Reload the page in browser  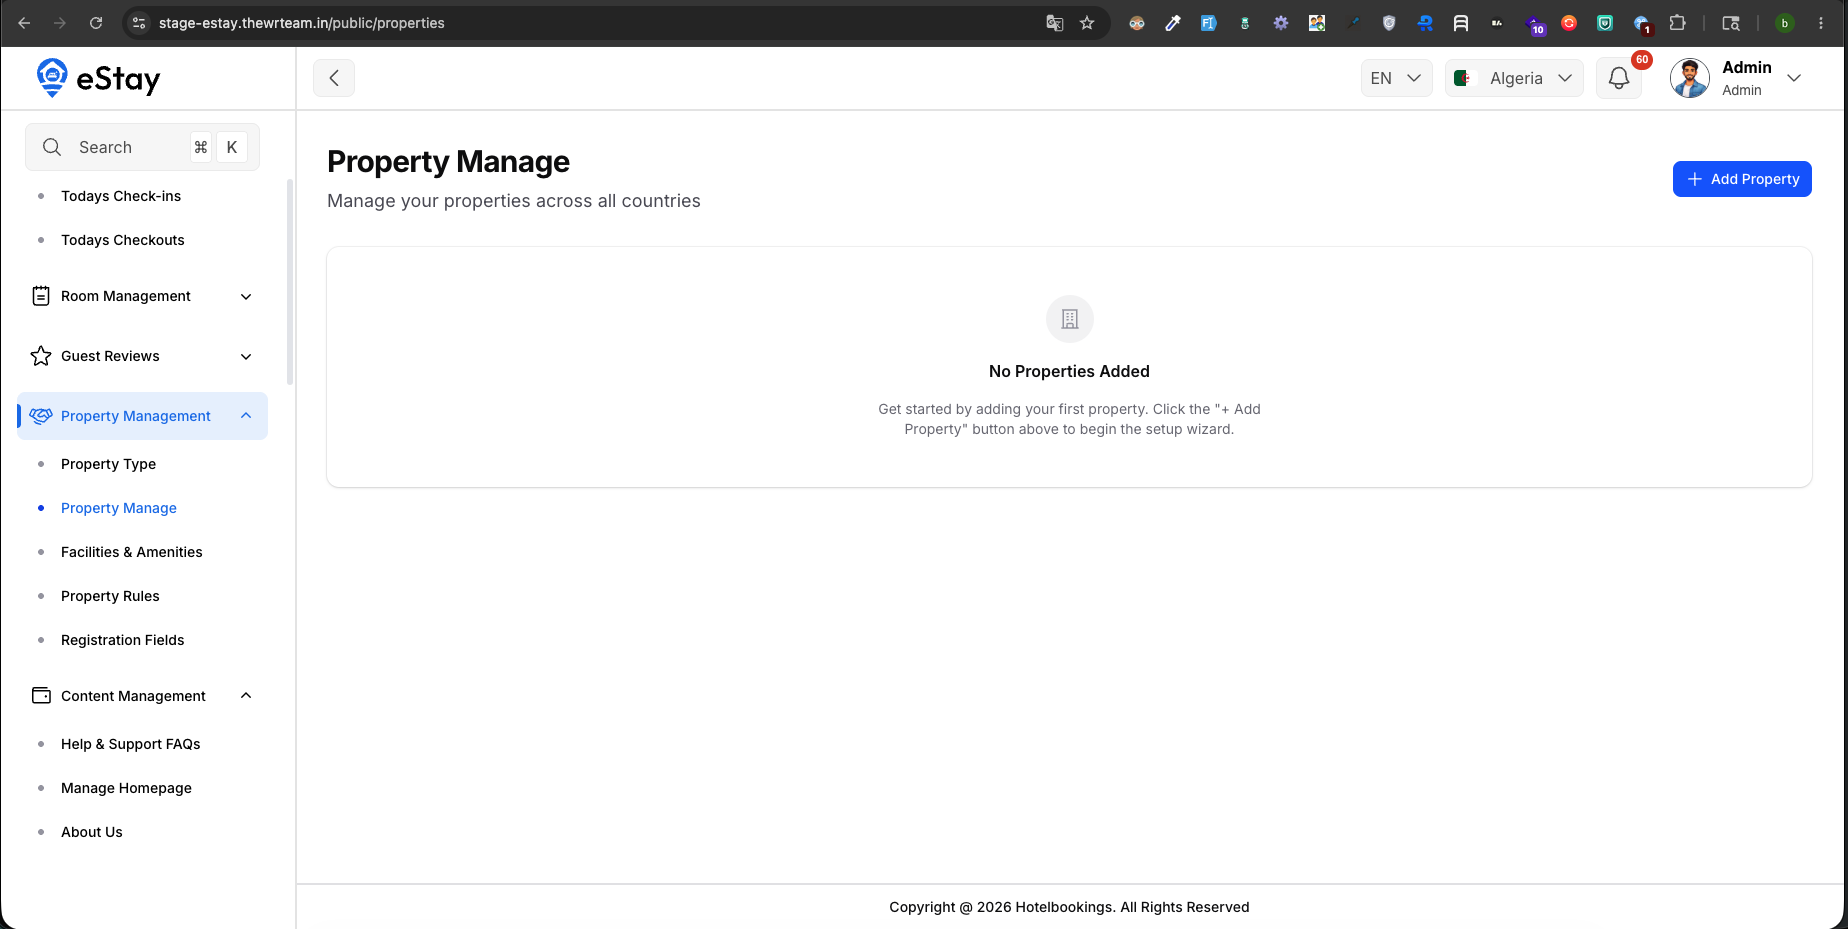tap(96, 23)
